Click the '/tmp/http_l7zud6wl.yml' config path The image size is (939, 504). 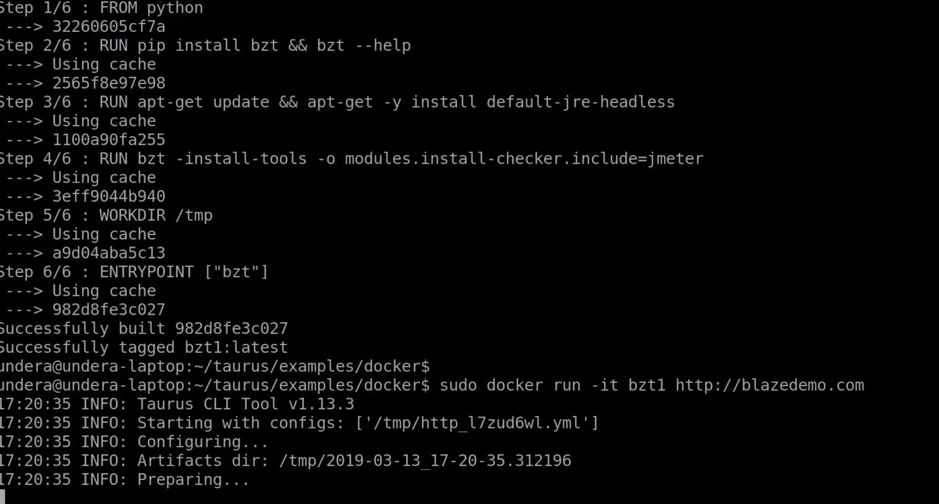477,423
